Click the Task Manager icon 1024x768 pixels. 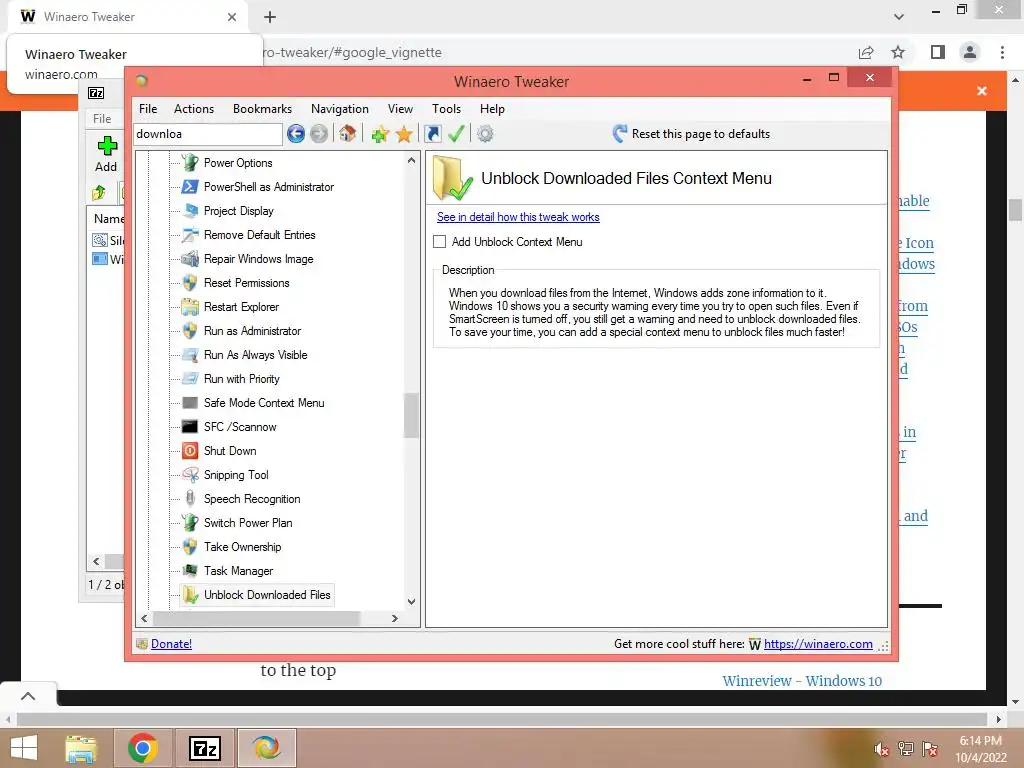click(190, 571)
